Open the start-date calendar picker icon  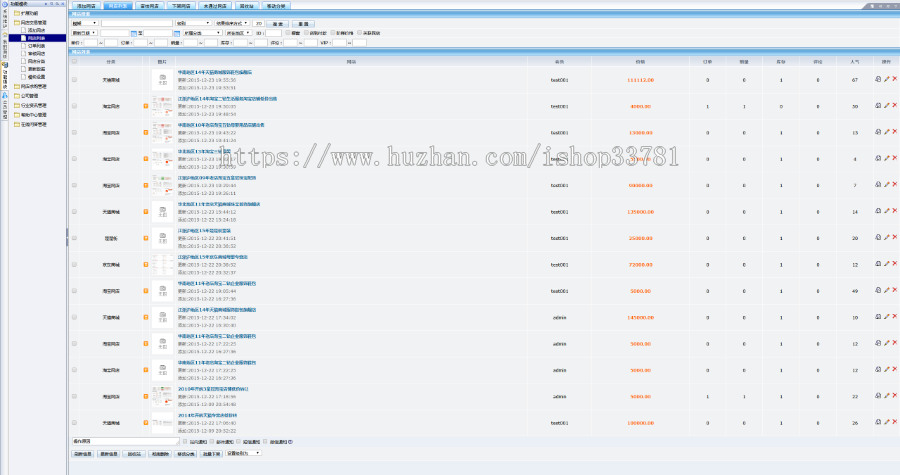coord(134,33)
